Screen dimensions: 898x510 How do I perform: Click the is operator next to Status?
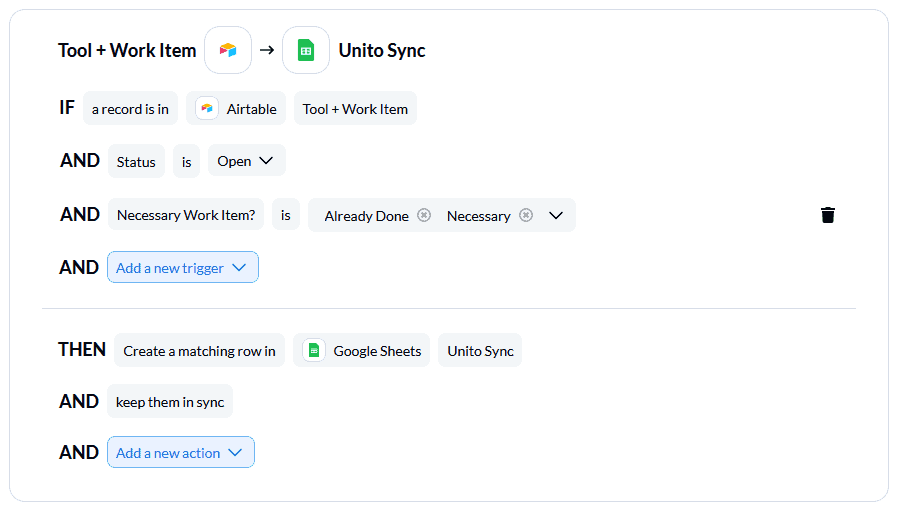[x=186, y=161]
